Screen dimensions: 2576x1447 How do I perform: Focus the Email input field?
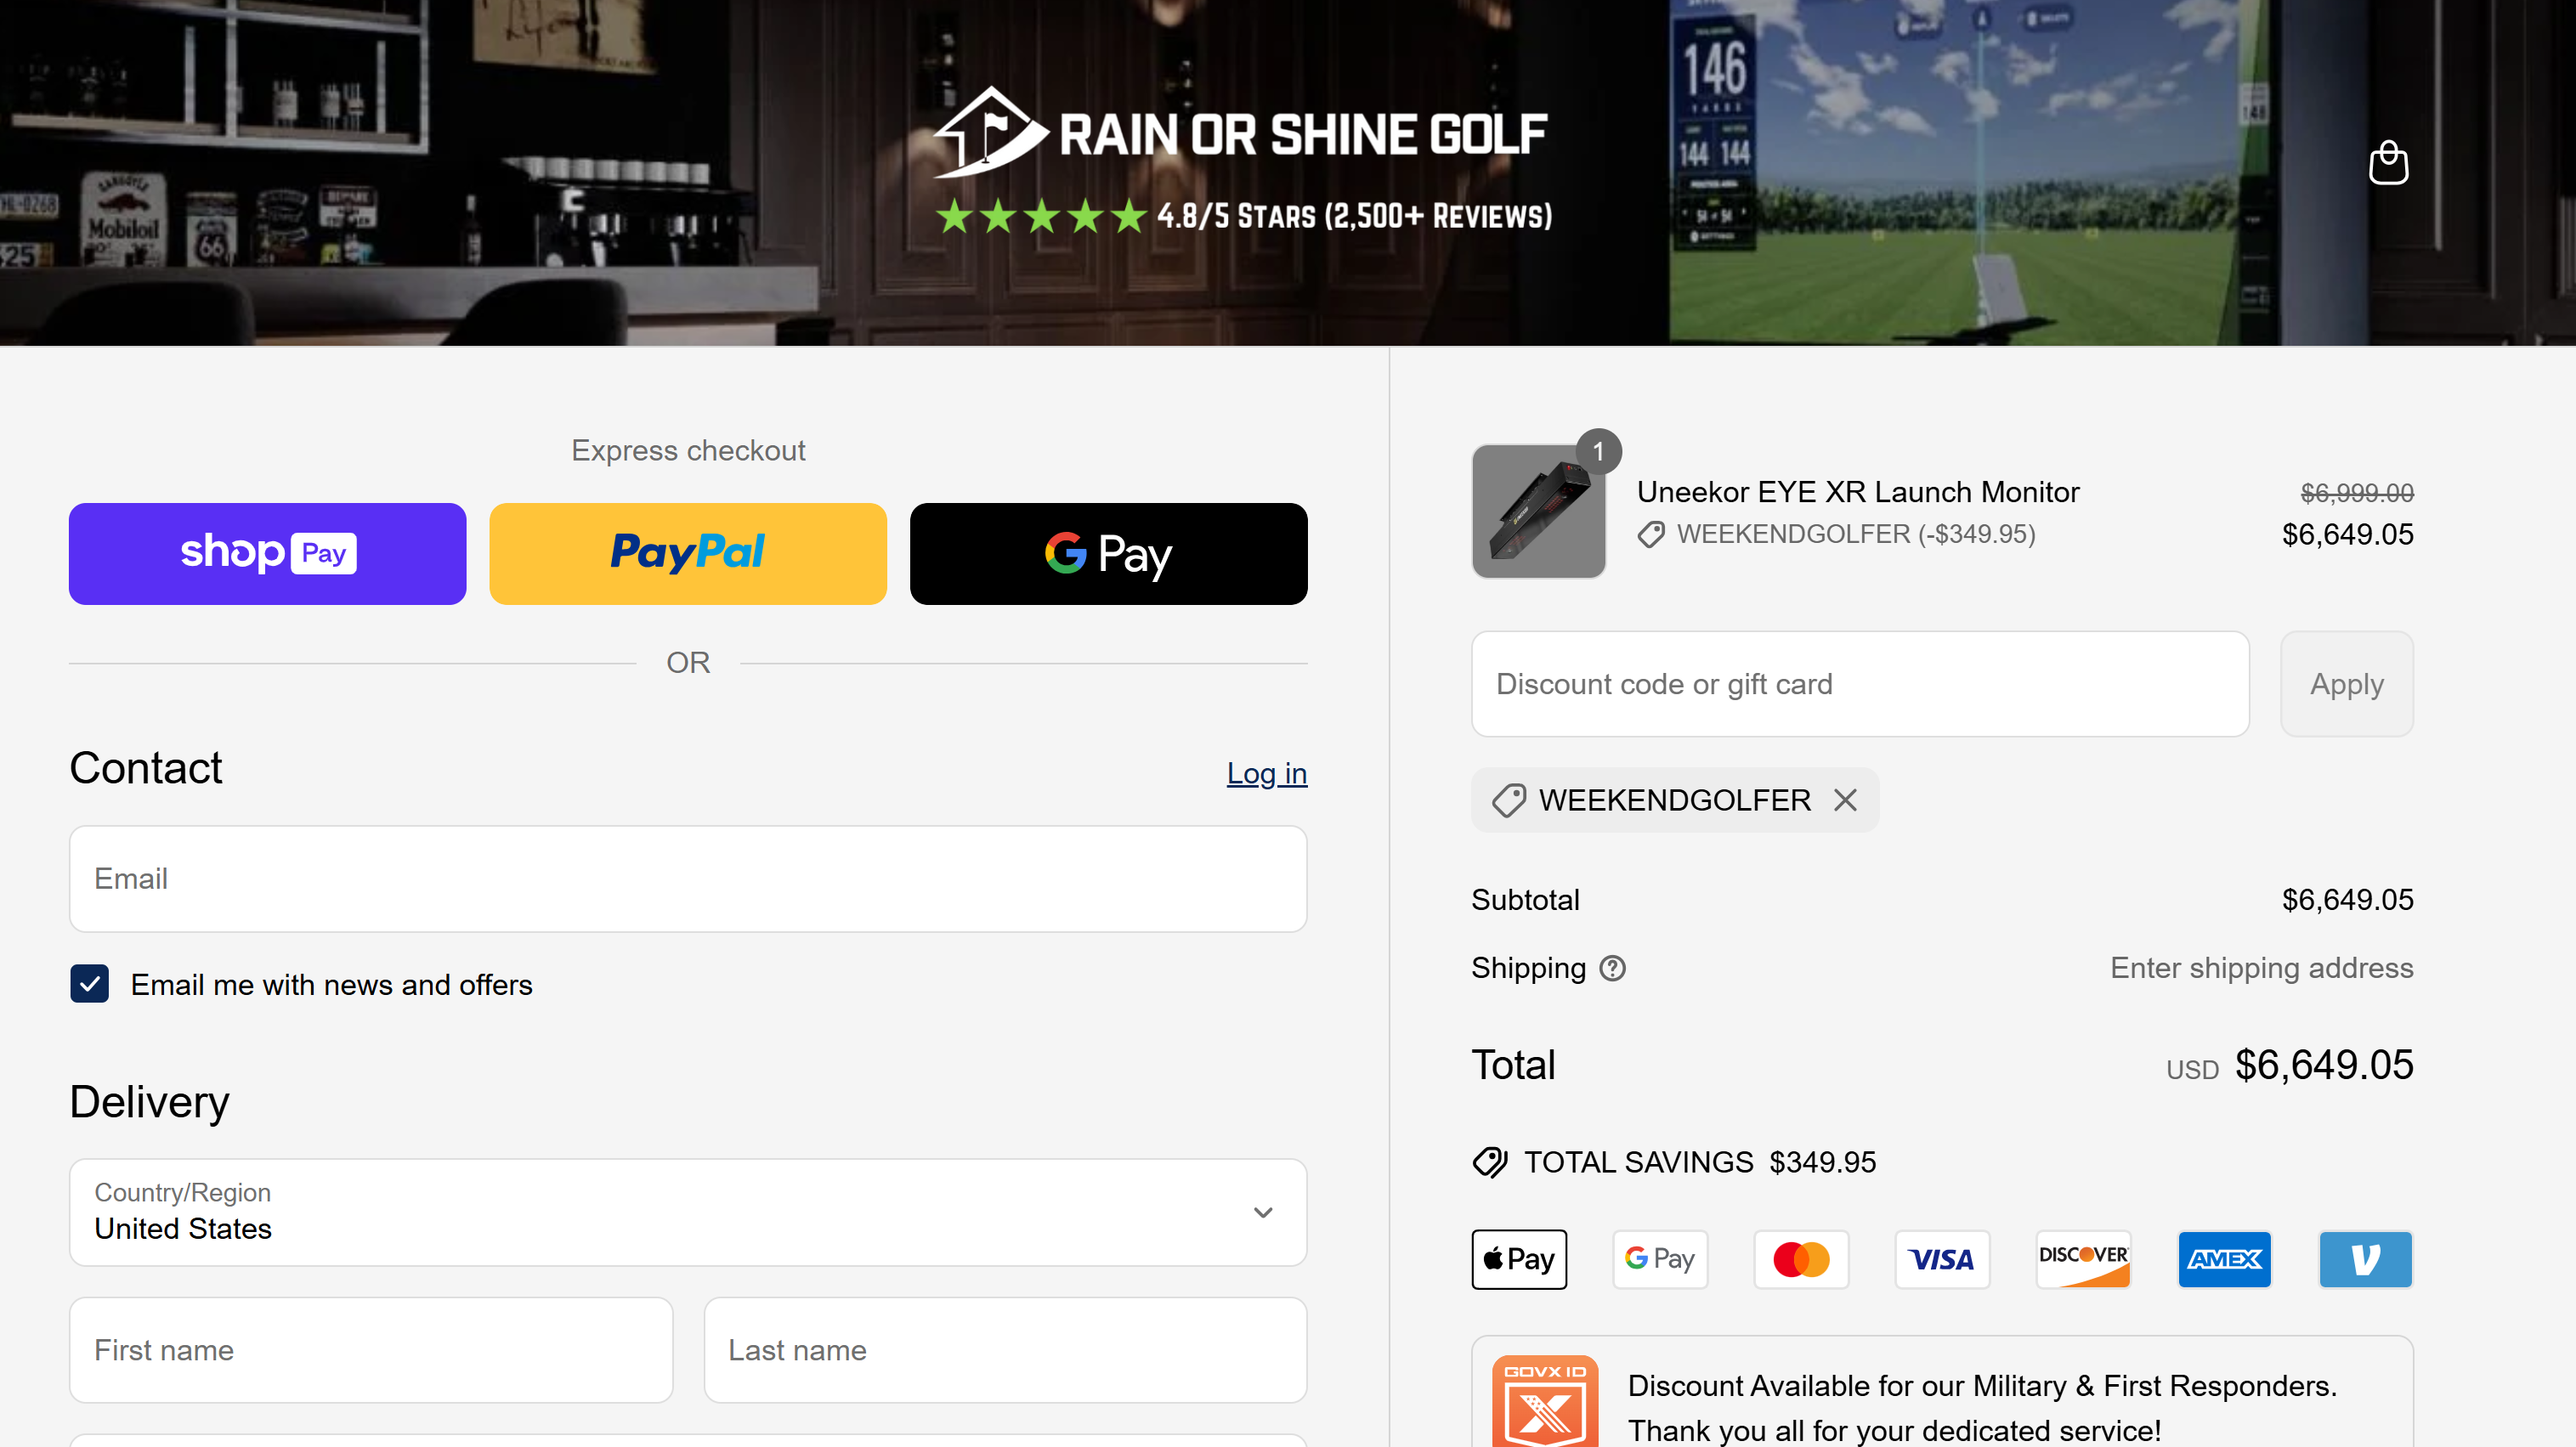(x=688, y=878)
